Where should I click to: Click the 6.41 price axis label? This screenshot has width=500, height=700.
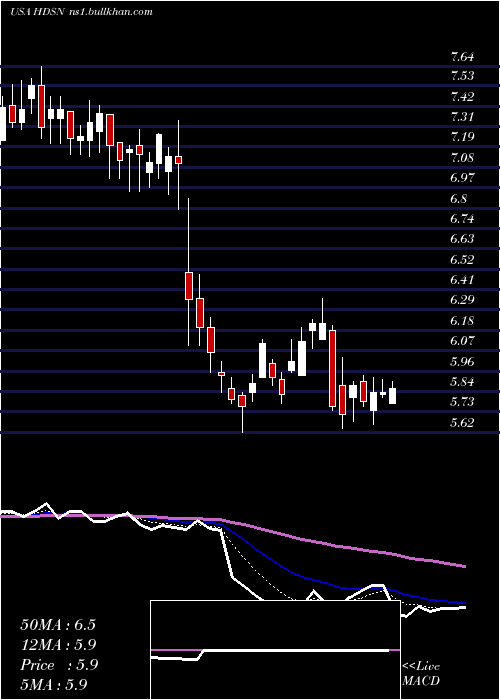(462, 280)
